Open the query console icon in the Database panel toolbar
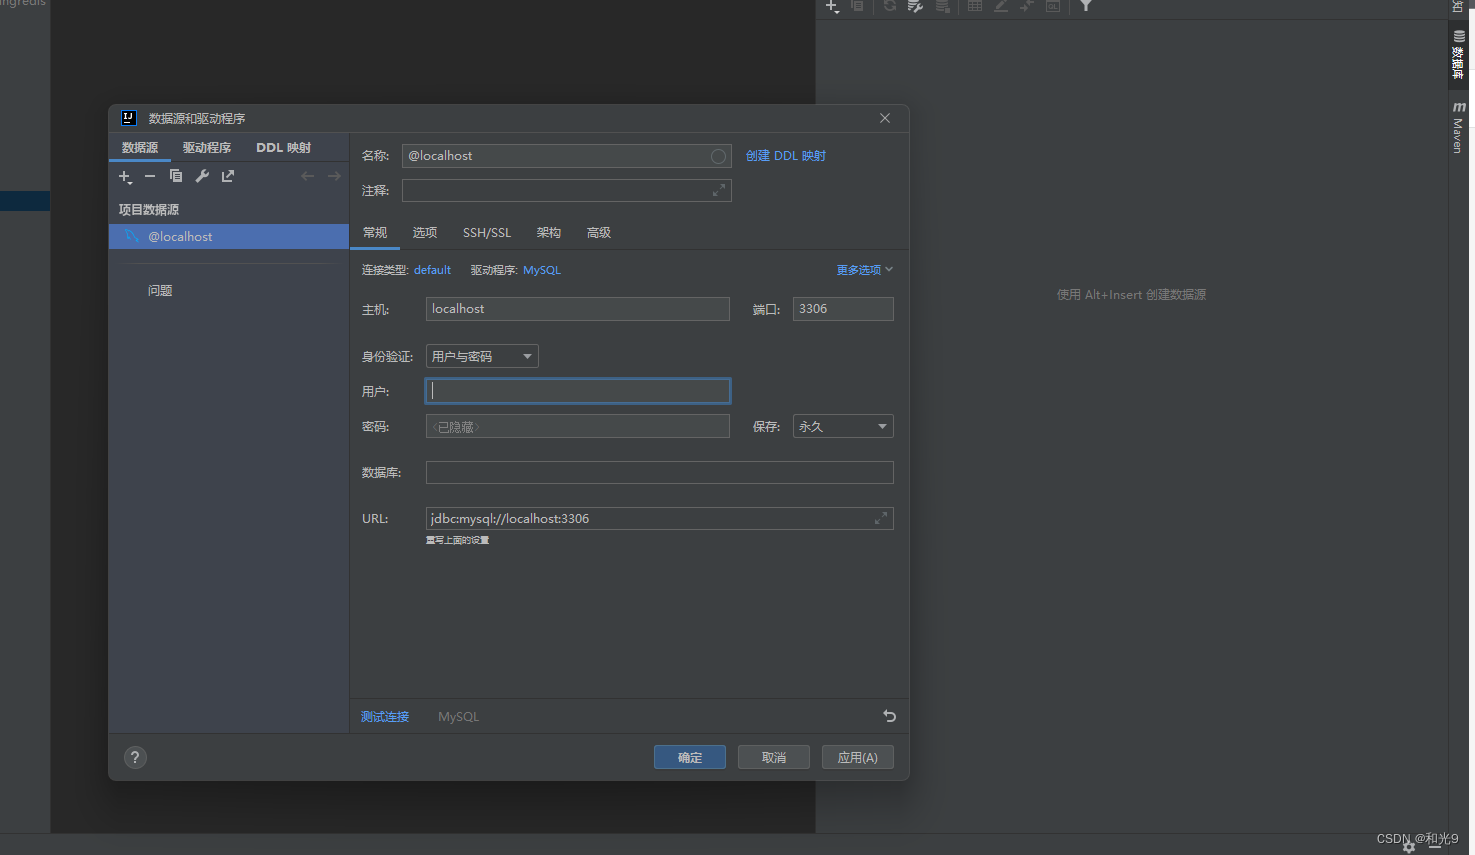This screenshot has height=855, width=1475. pos(1053,5)
